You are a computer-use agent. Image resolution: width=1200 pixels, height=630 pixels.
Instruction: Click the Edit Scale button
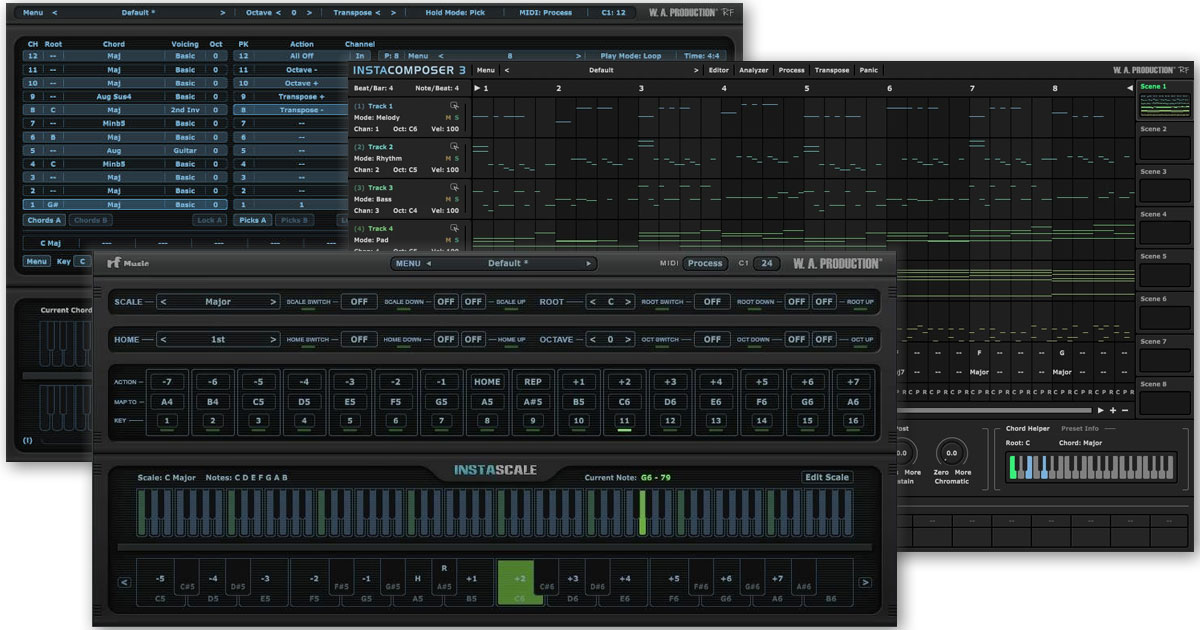[x=827, y=477]
